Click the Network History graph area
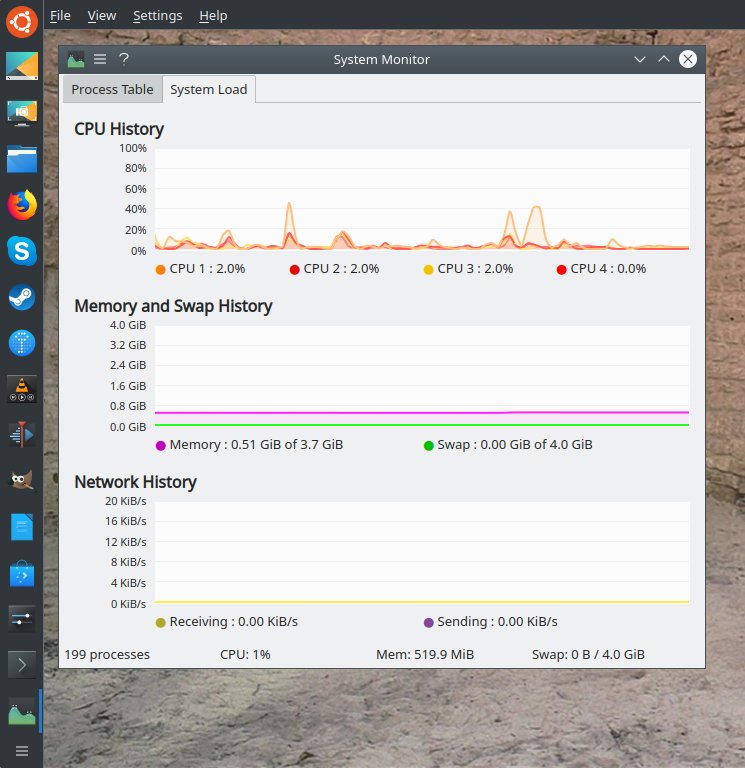The width and height of the screenshot is (745, 768). [x=422, y=552]
